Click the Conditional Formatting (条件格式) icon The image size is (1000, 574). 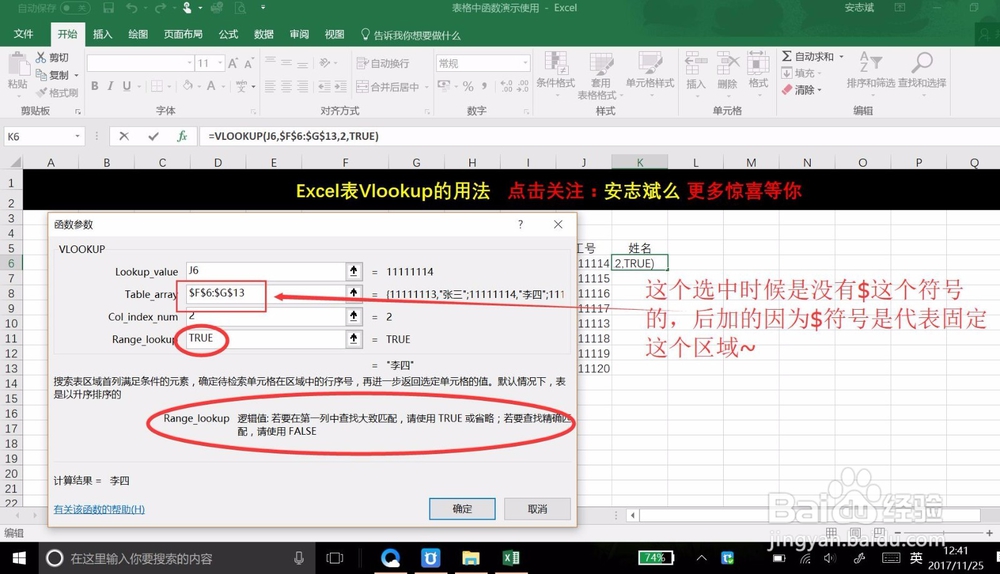coord(555,63)
